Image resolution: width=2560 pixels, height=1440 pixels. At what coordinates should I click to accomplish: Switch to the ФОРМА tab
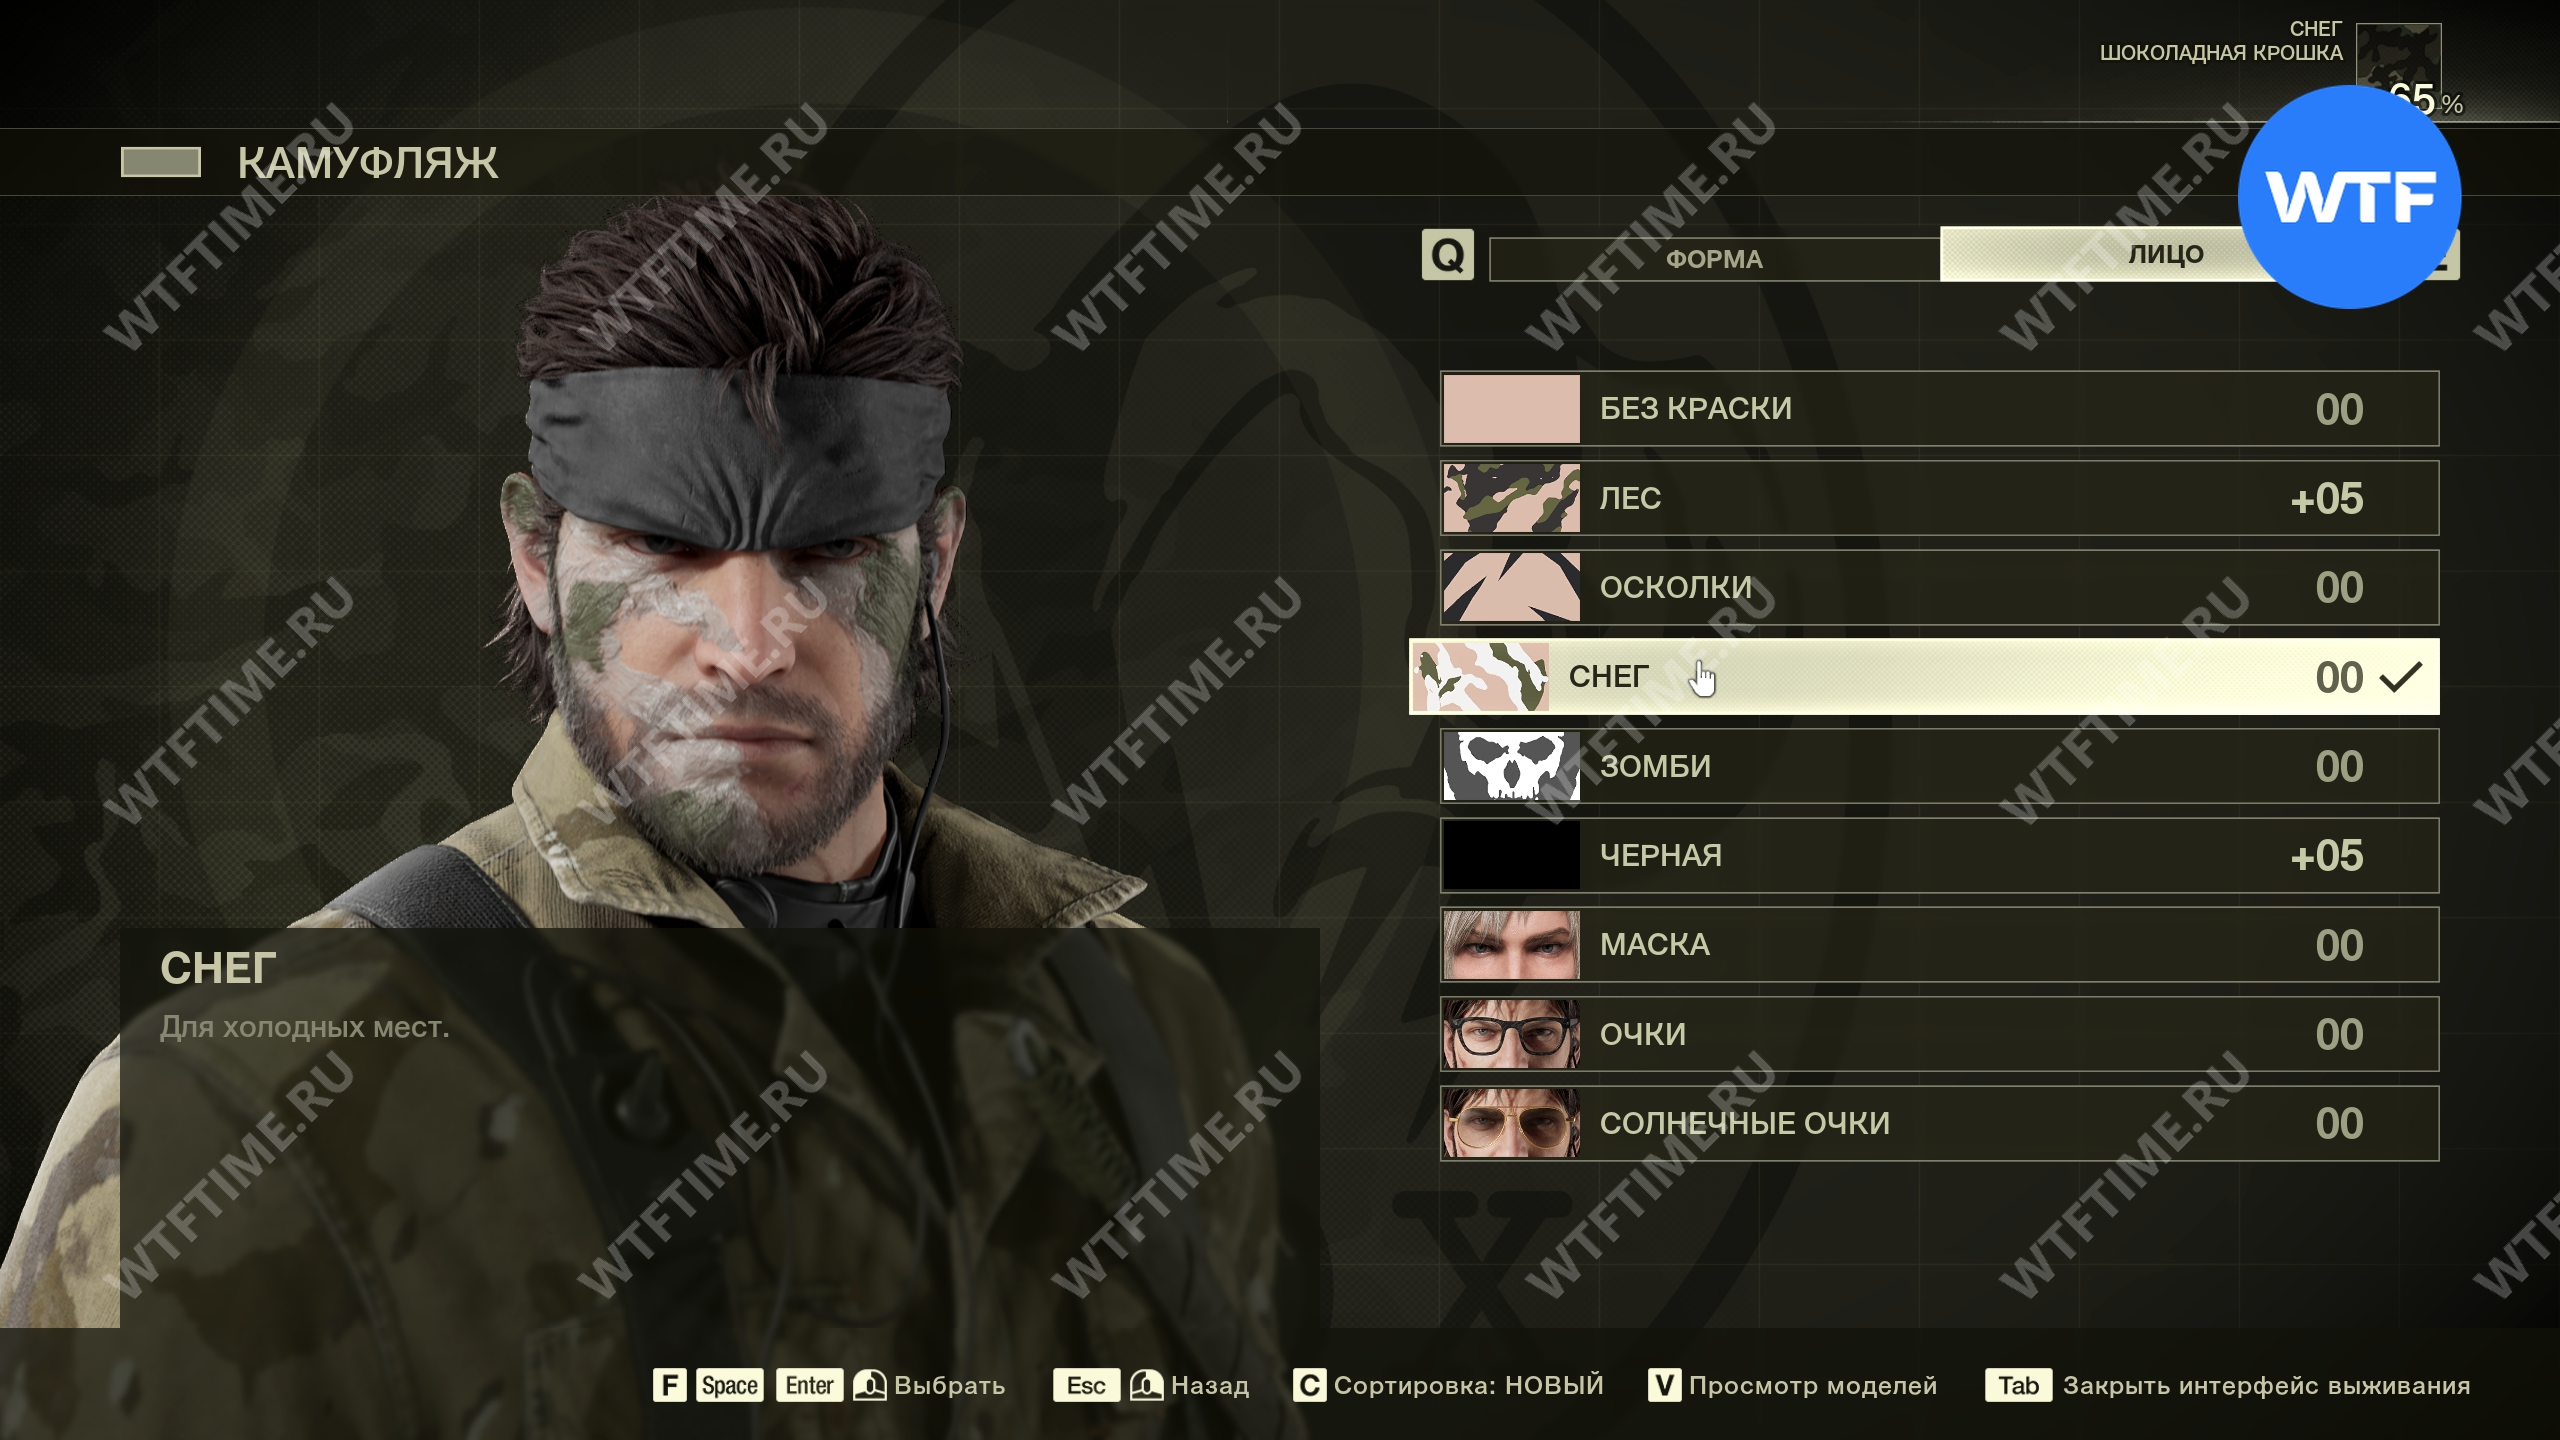tap(1714, 259)
